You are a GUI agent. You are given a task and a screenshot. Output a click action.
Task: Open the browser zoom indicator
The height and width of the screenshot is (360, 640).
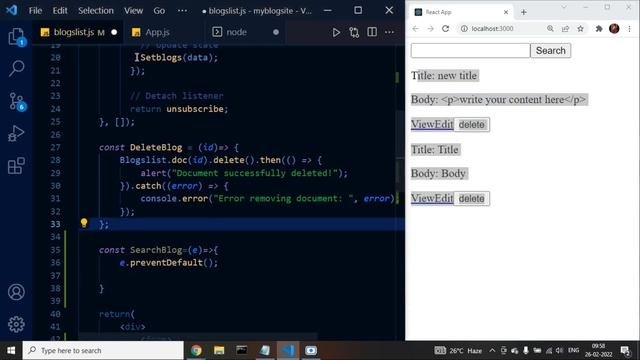[x=550, y=29]
